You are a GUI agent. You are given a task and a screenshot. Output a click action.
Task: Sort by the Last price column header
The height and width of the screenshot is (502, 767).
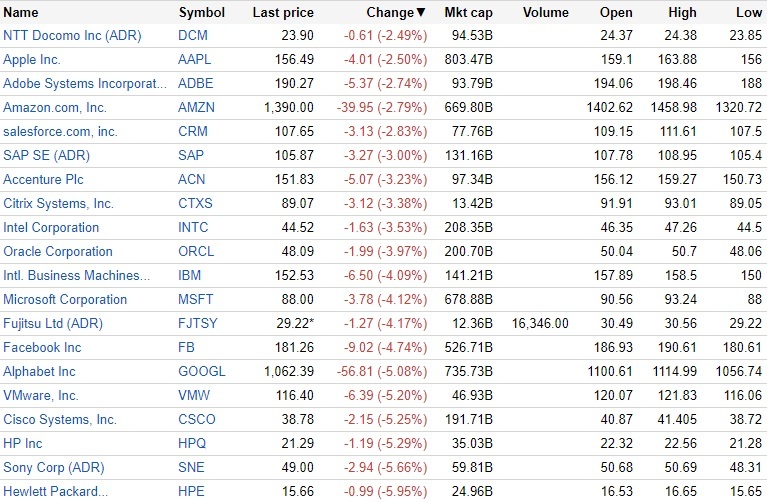click(283, 13)
